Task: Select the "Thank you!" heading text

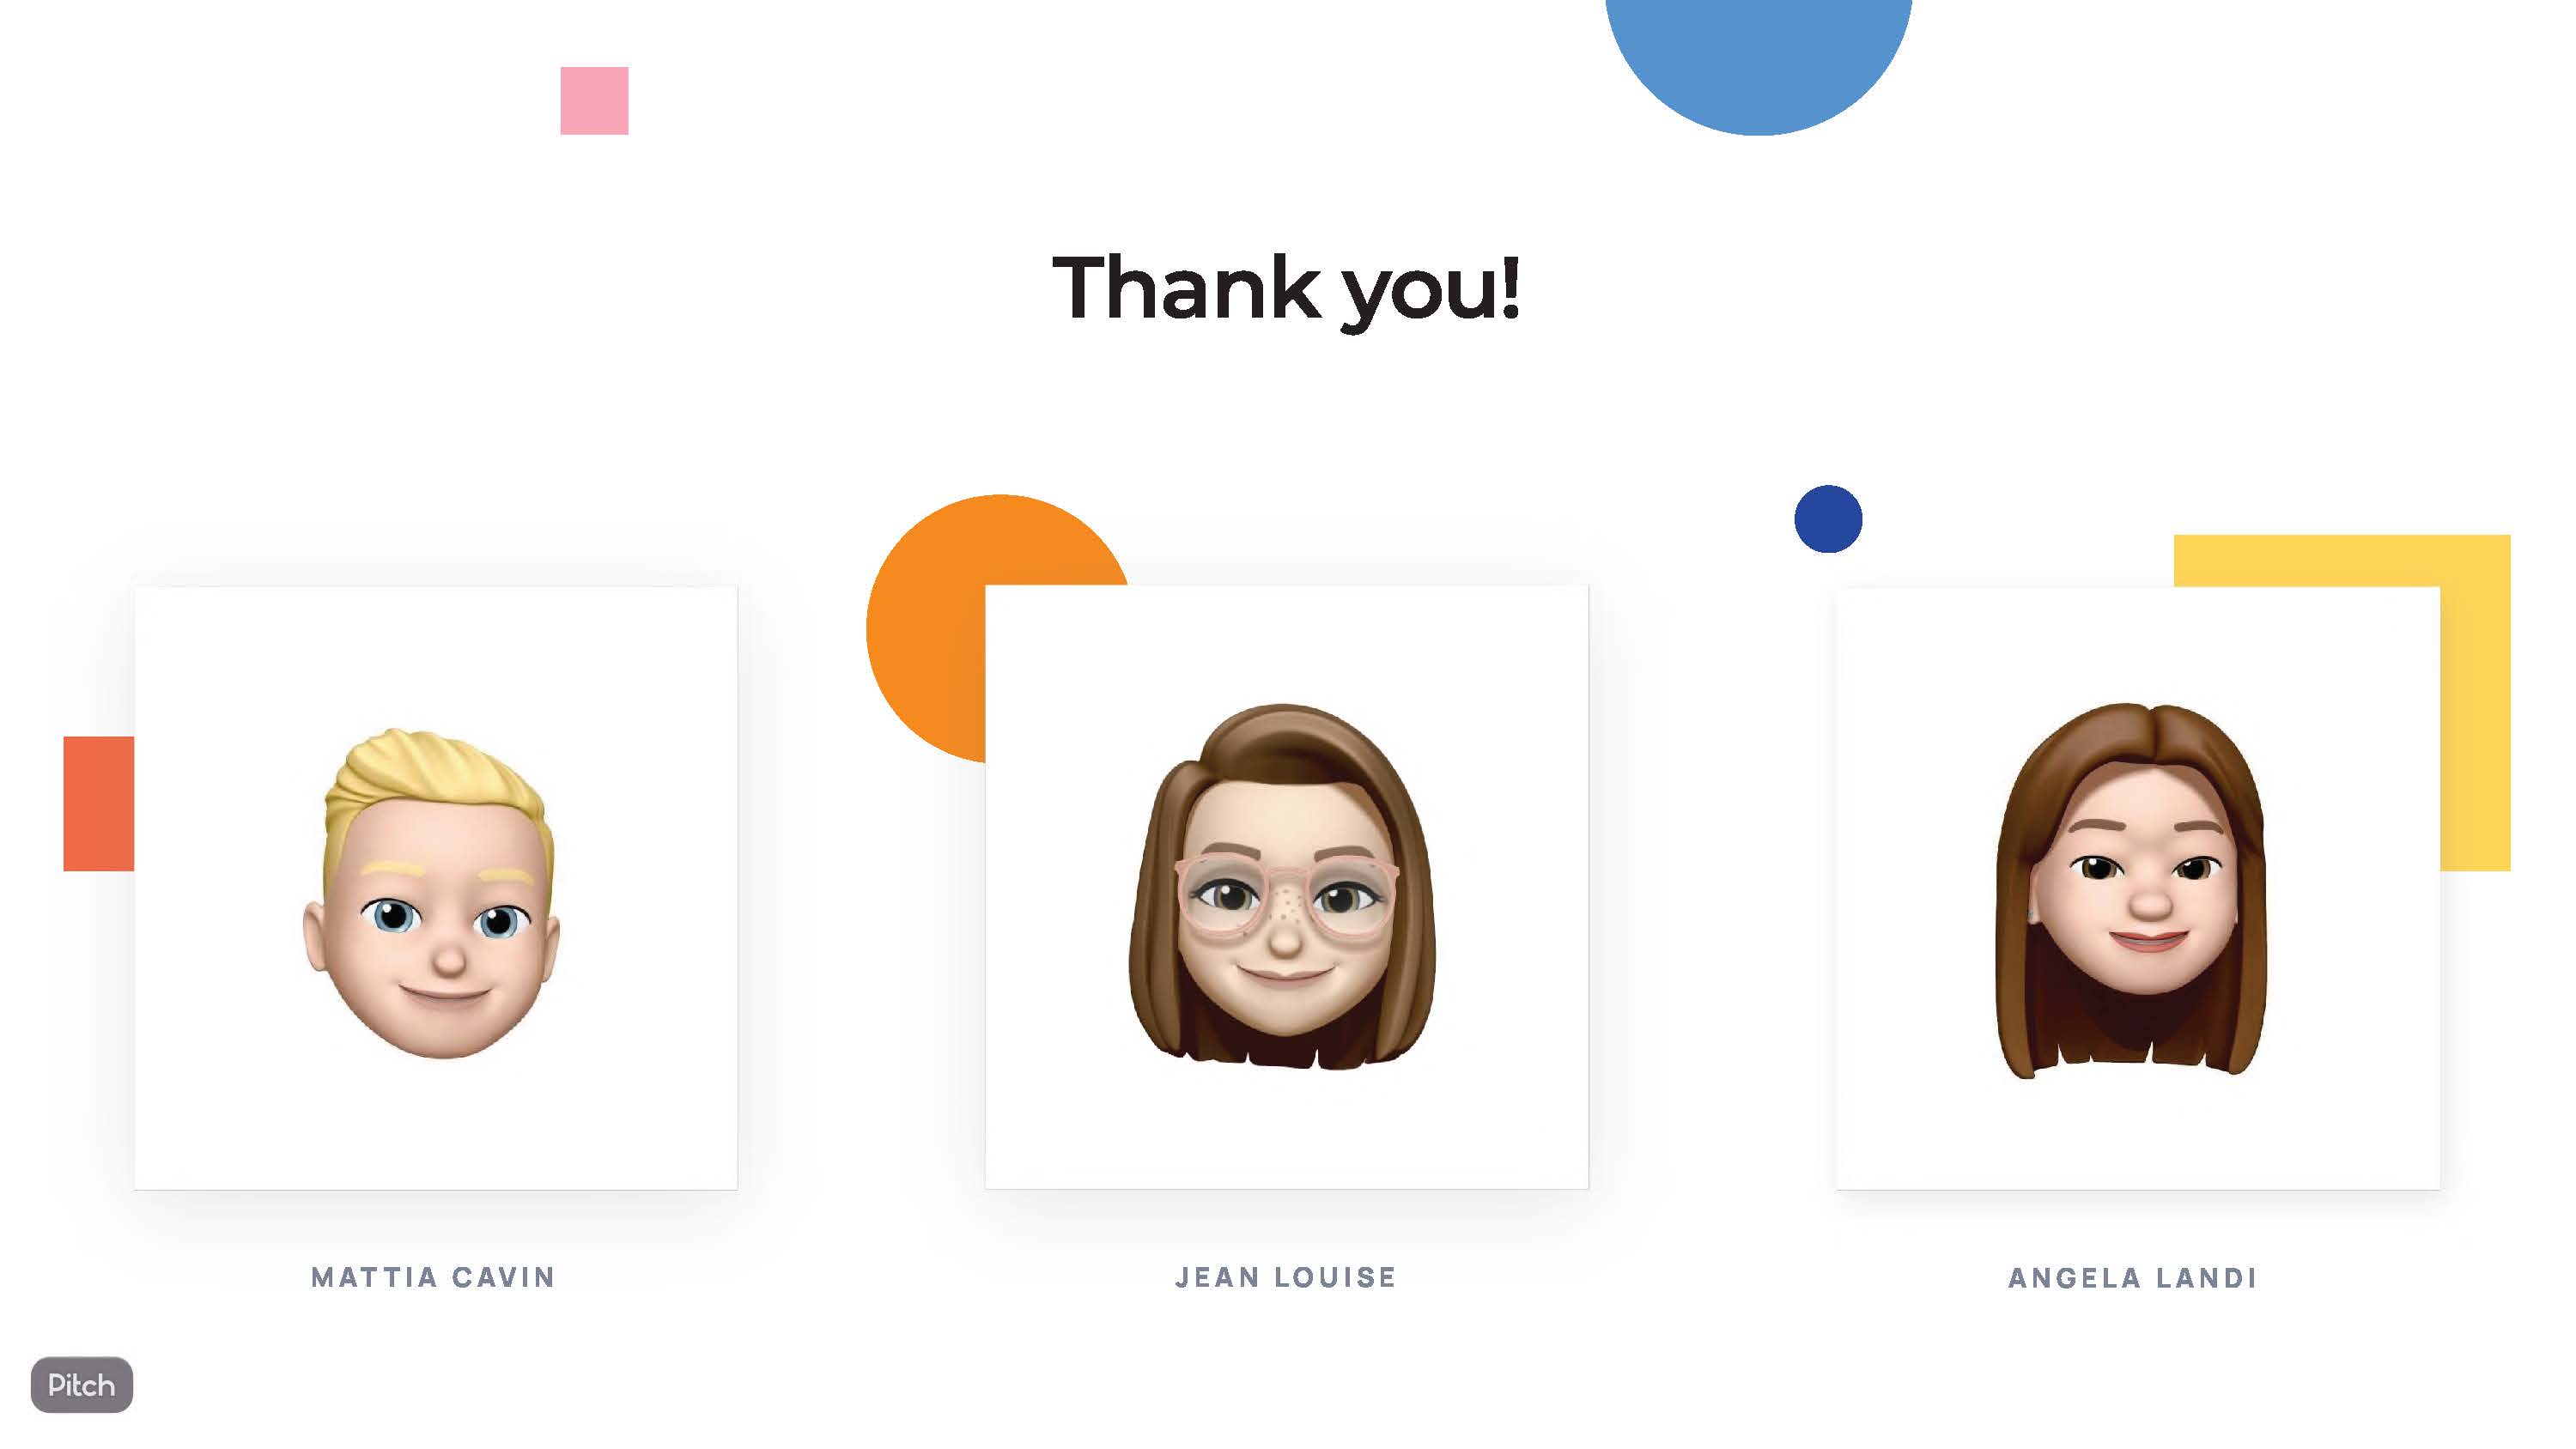Action: point(1286,290)
